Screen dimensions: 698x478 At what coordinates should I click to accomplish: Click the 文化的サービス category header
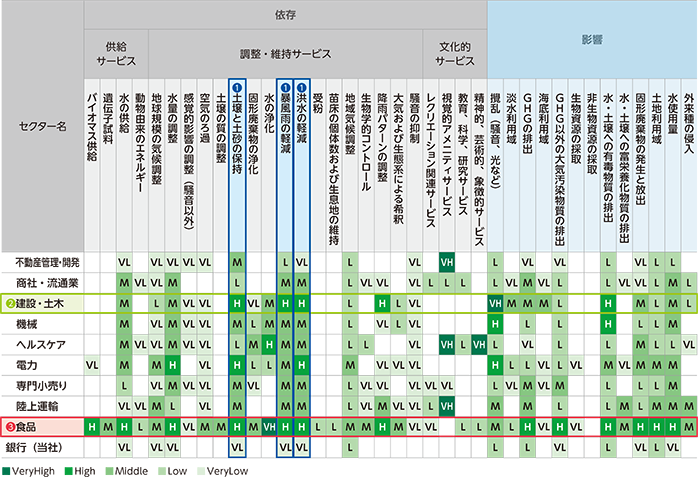point(448,53)
